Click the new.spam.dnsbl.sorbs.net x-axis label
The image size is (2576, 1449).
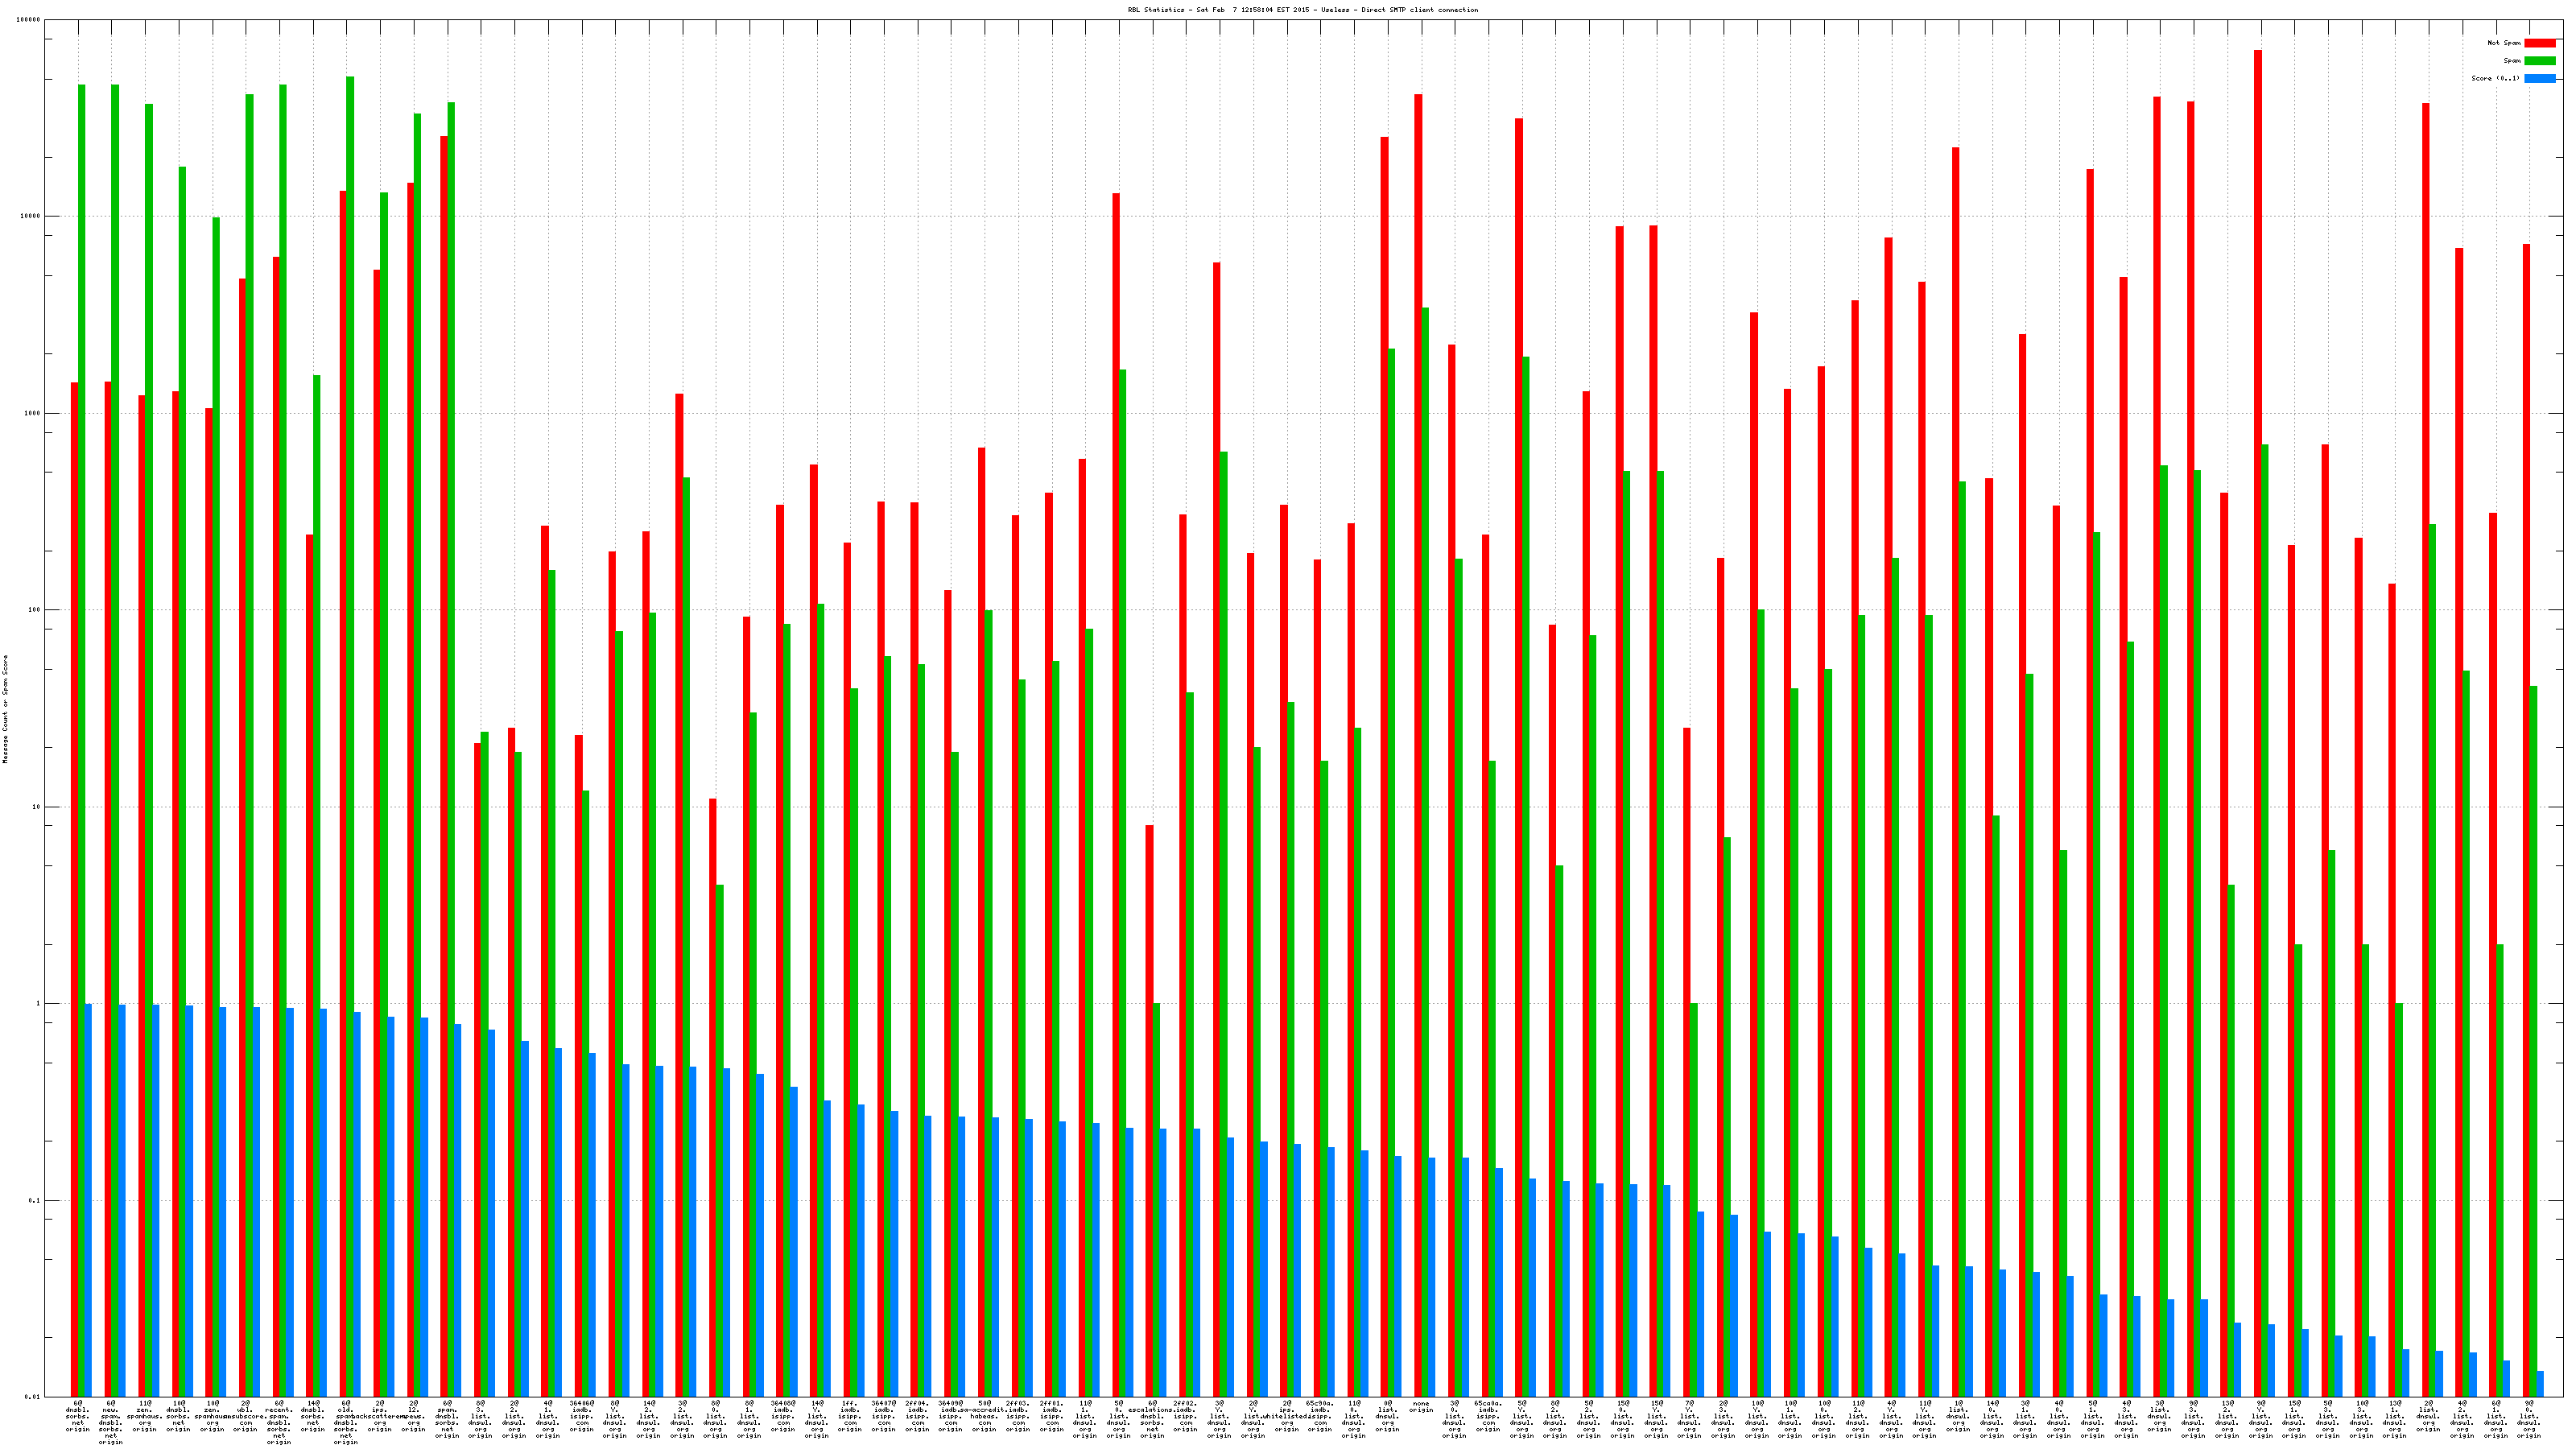(x=111, y=1422)
